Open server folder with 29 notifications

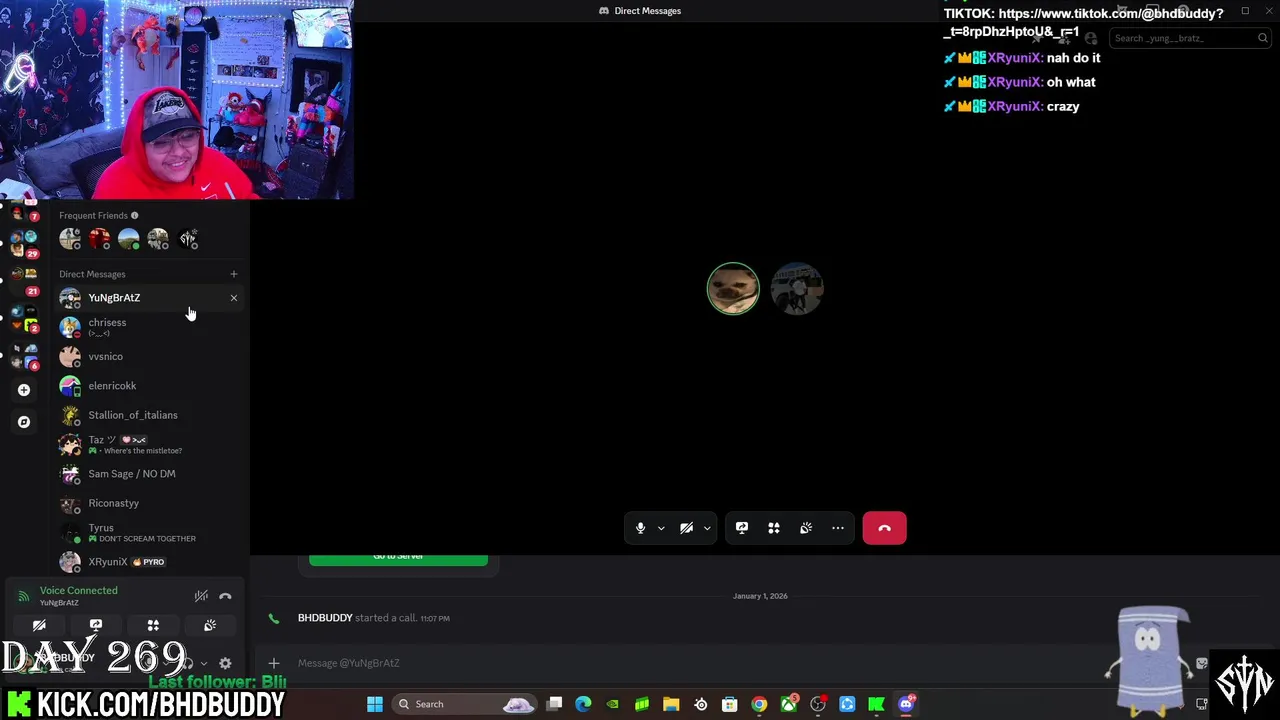pos(24,243)
